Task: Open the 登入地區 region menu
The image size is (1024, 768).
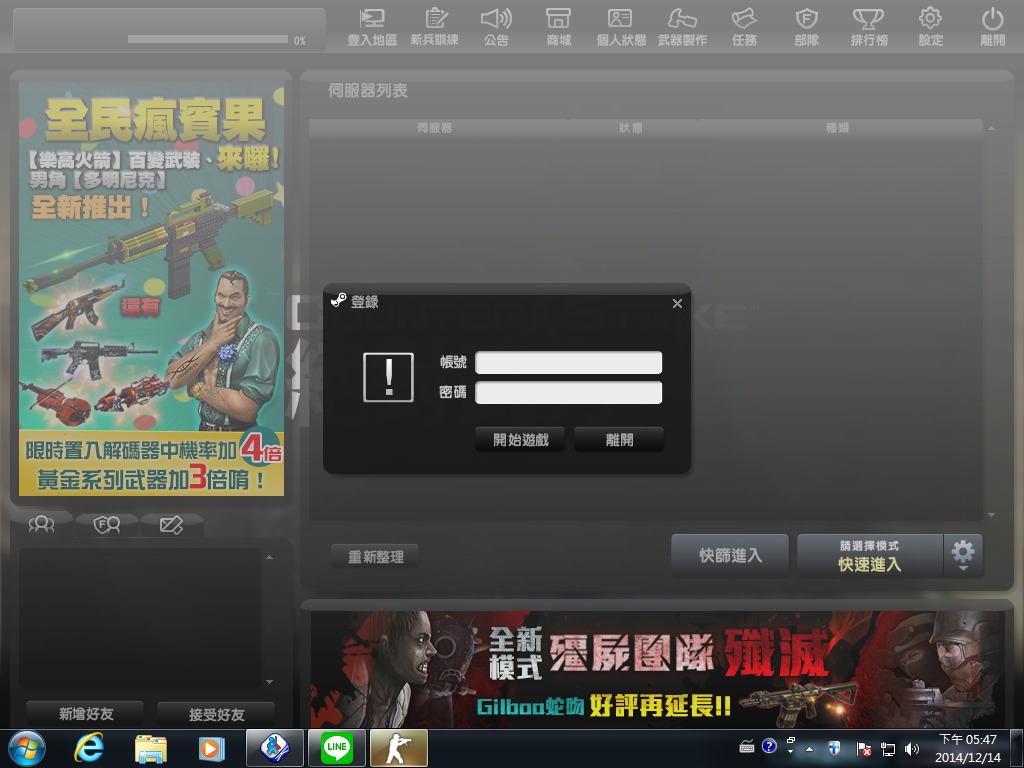Action: 372,27
